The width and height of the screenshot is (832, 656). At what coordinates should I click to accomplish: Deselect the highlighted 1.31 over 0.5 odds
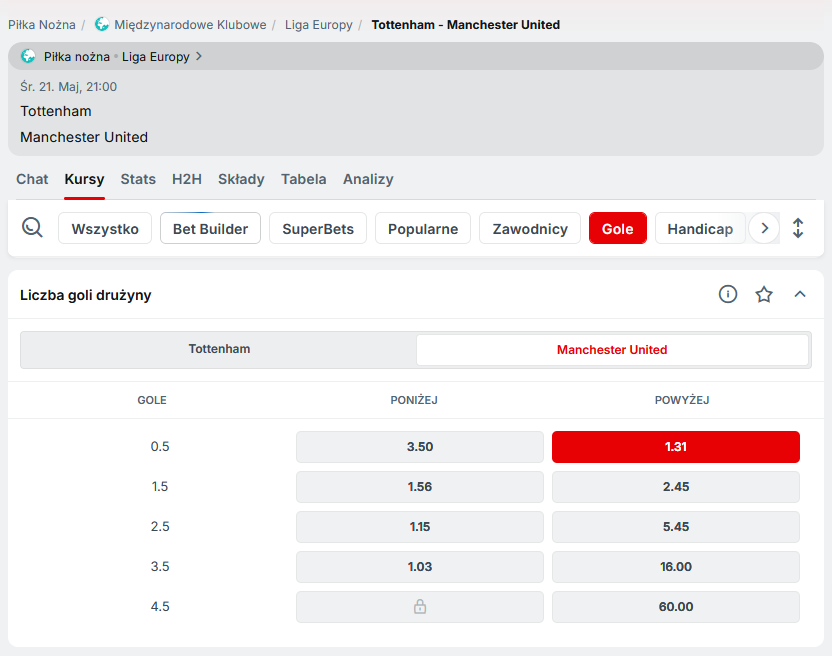676,447
